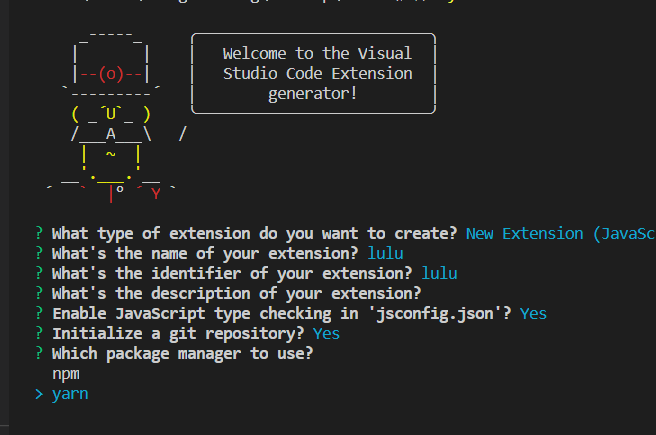Click the yellow Y at robot's feet
The height and width of the screenshot is (435, 656).
[x=155, y=193]
